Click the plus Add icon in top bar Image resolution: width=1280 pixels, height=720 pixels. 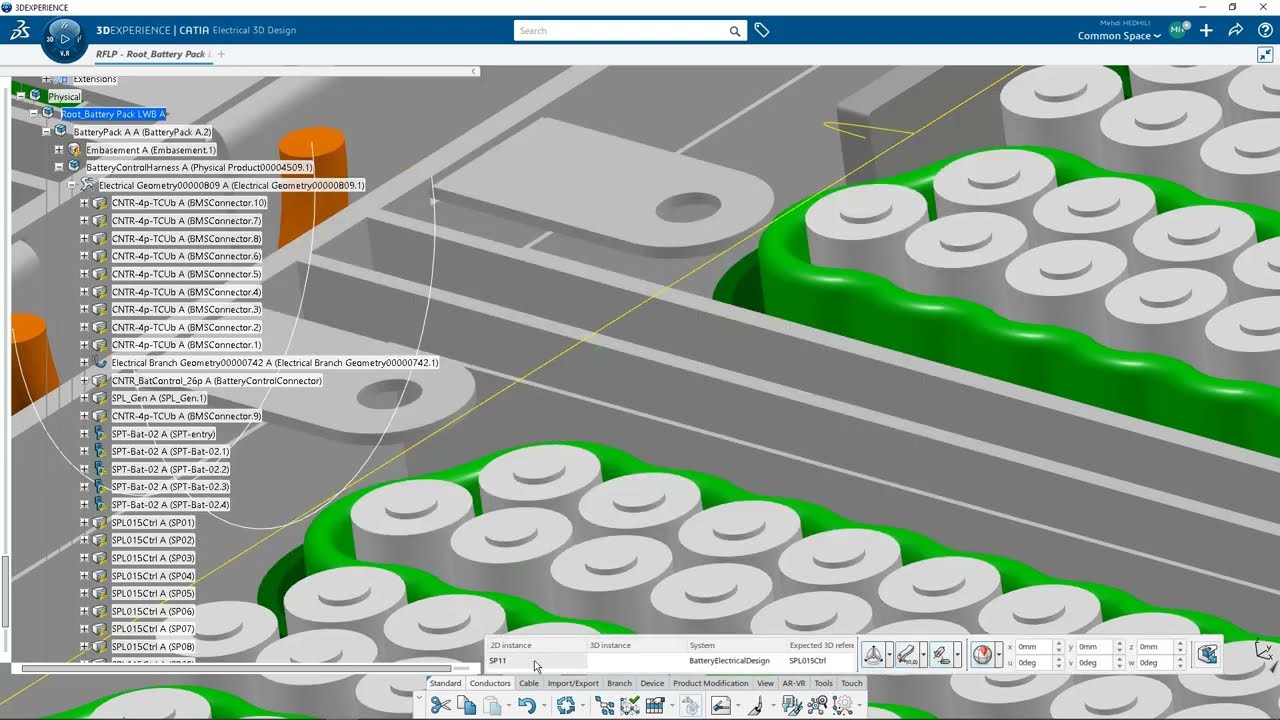tap(1206, 31)
